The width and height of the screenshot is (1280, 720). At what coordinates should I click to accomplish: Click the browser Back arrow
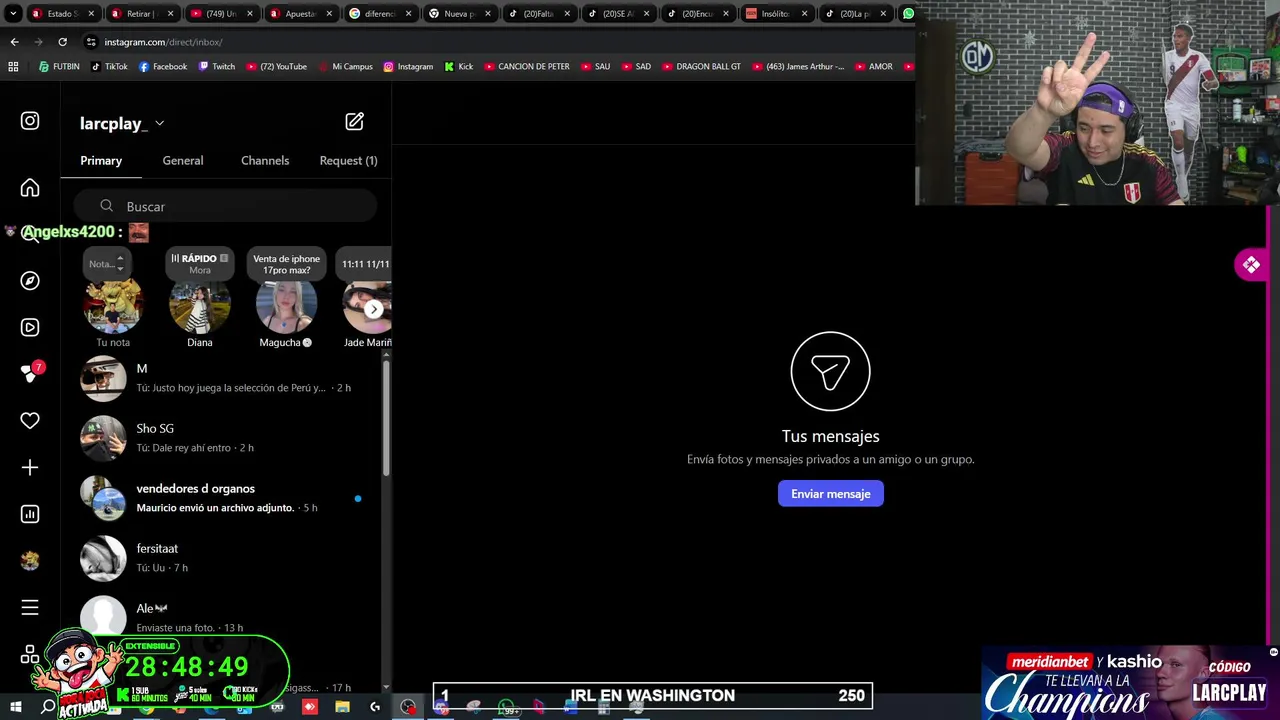tap(14, 42)
